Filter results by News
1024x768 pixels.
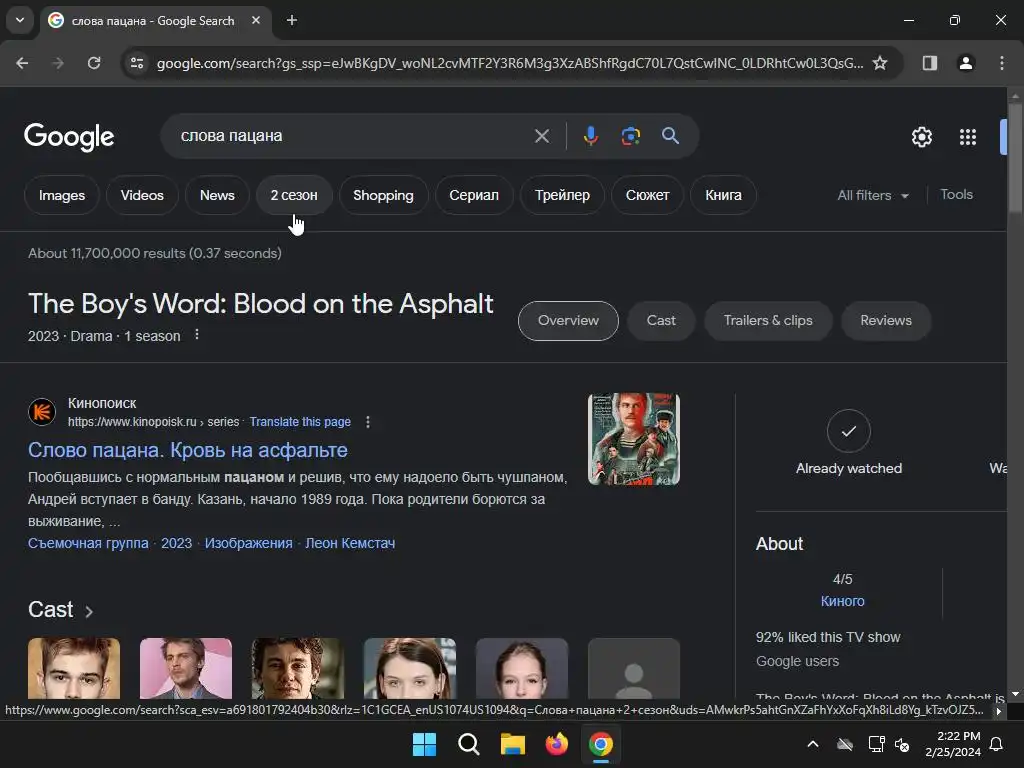tap(217, 195)
